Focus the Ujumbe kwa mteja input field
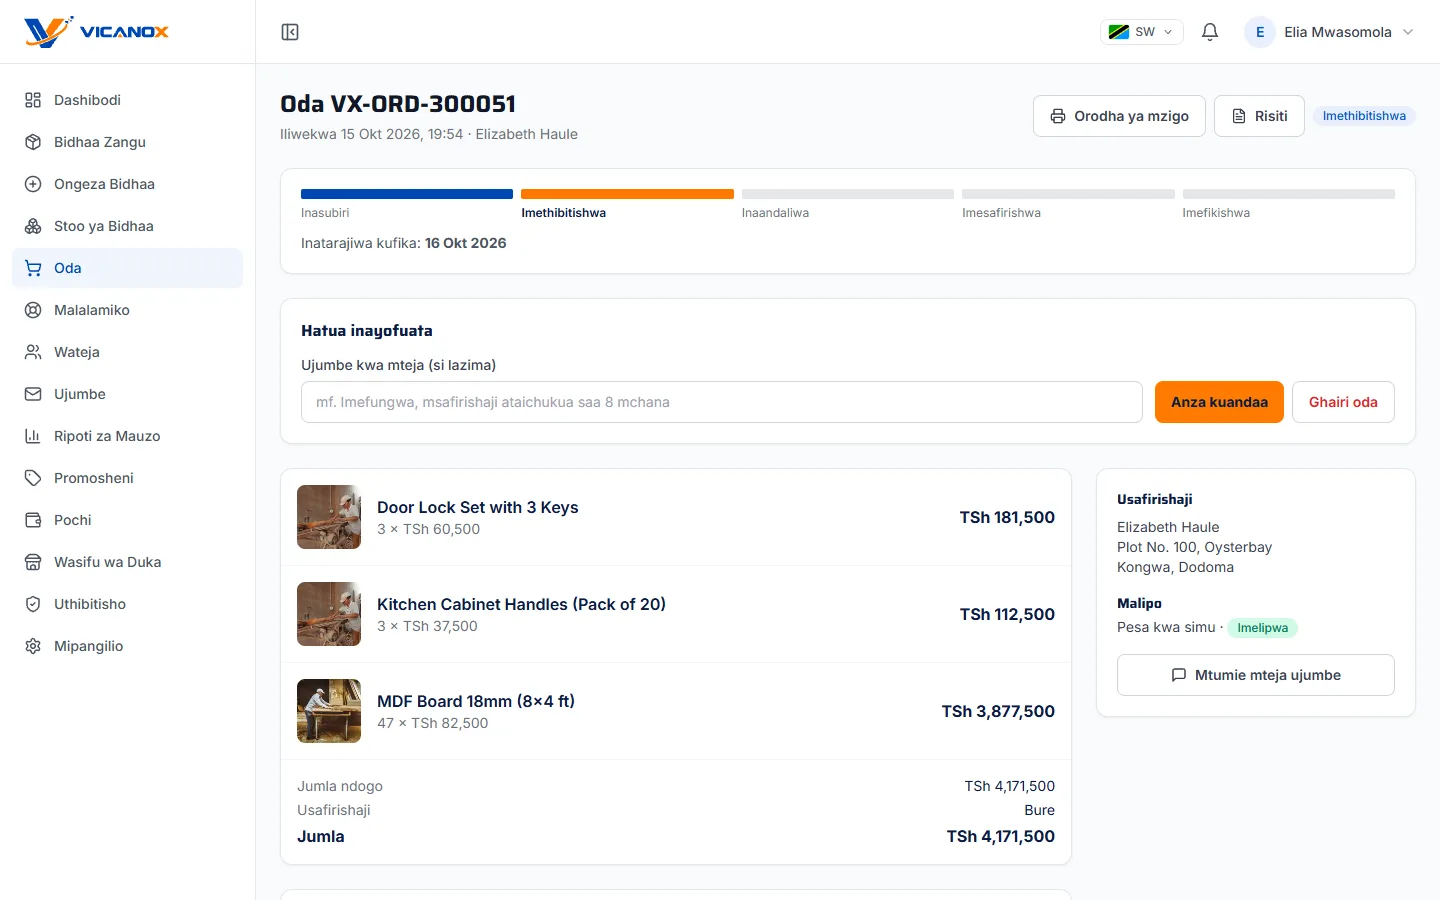This screenshot has height=900, width=1440. pyautogui.click(x=722, y=402)
